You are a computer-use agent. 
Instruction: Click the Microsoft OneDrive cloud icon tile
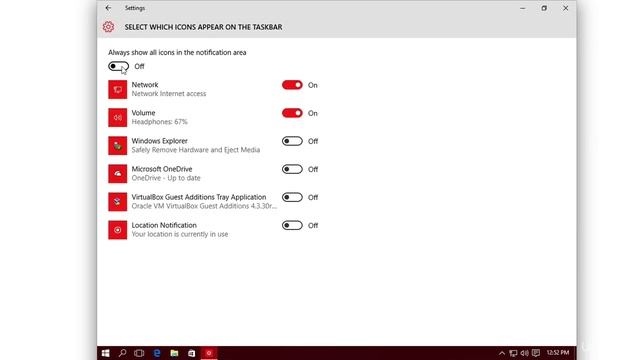coord(118,174)
